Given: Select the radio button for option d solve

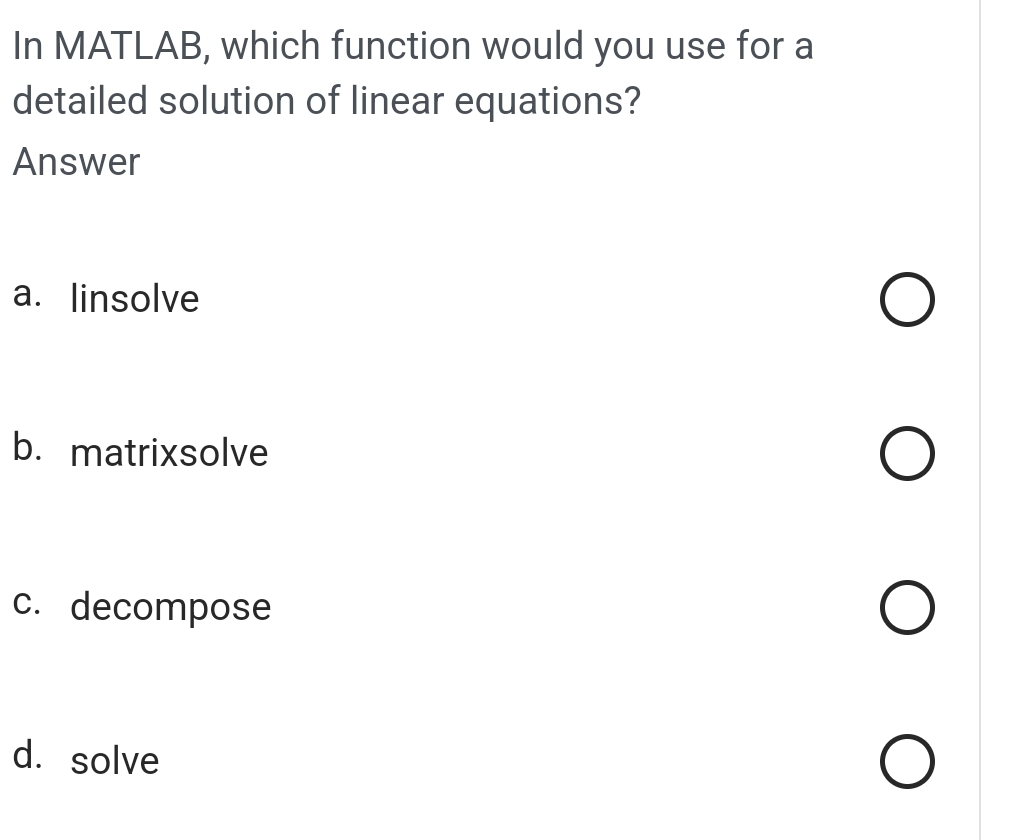Looking at the screenshot, I should point(907,761).
